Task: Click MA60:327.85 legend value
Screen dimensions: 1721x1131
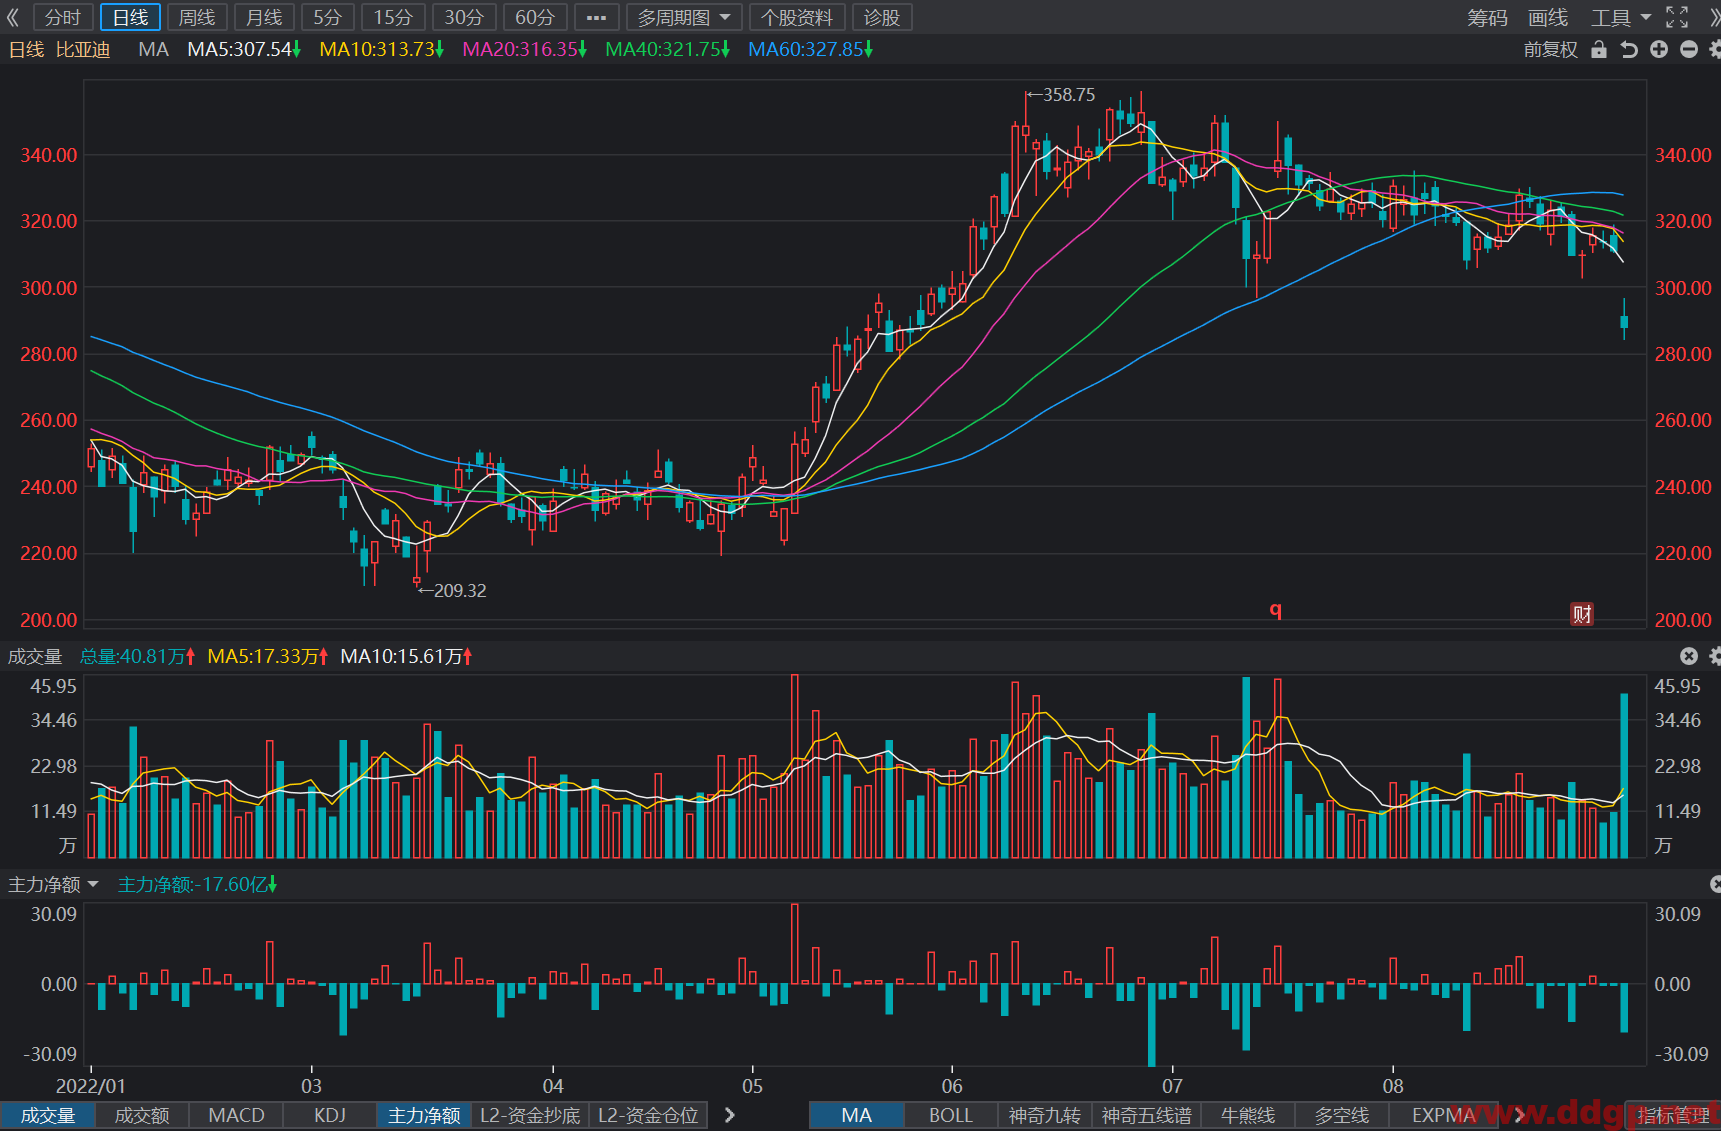Action: click(x=810, y=49)
